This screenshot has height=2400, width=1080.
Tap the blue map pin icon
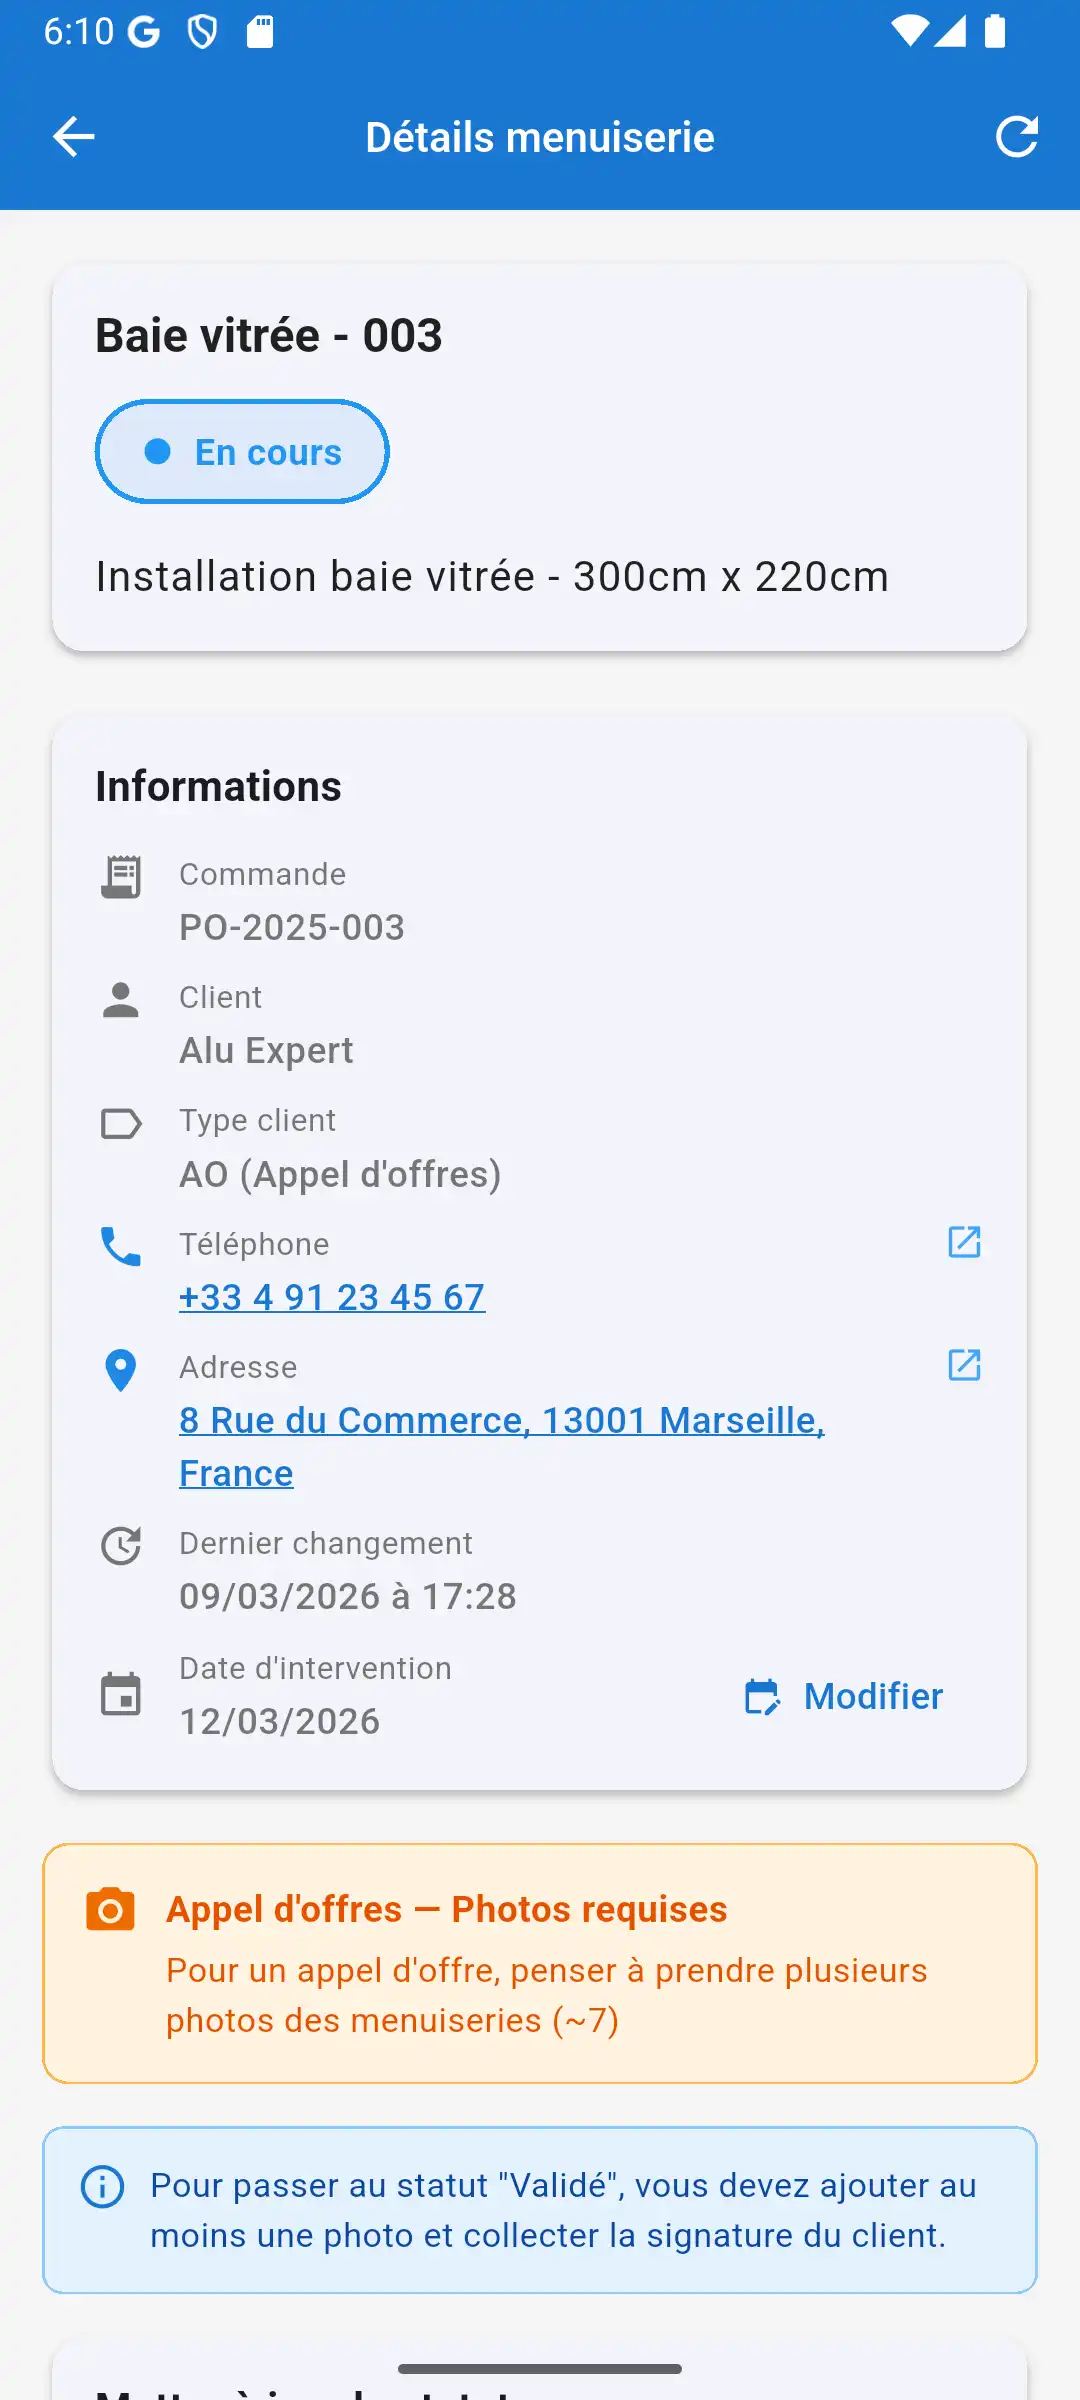[x=121, y=1370]
